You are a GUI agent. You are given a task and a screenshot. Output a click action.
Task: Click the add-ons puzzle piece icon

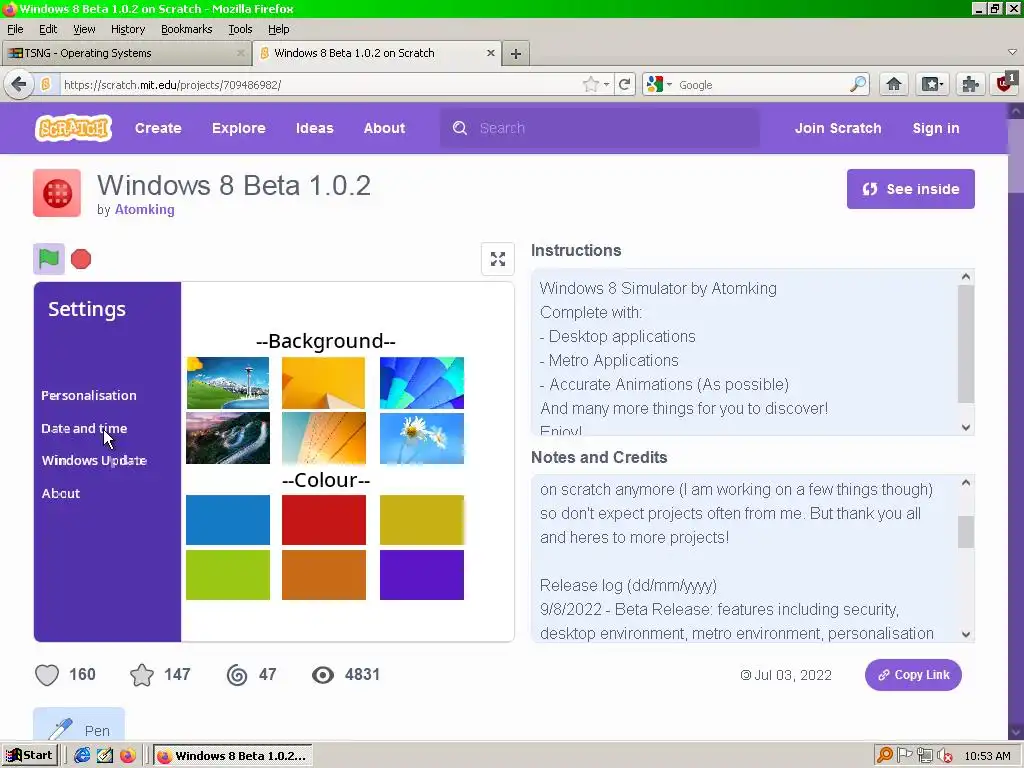pos(970,84)
